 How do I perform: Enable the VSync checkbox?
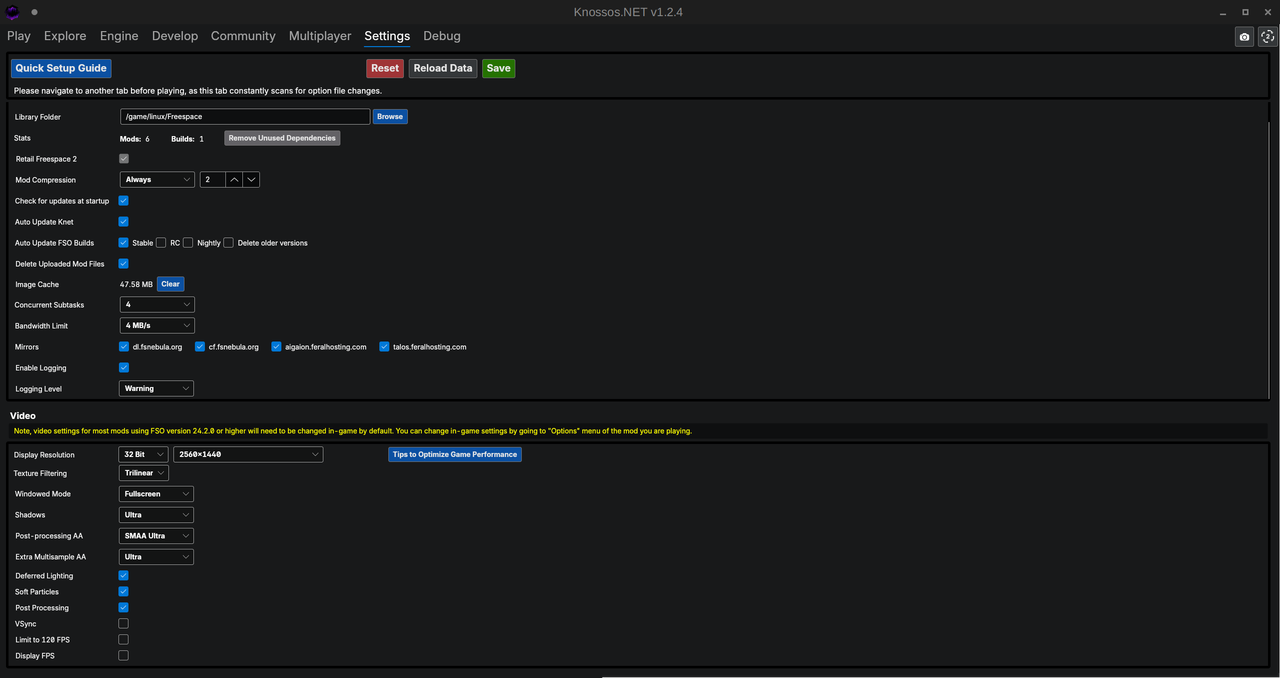pos(124,624)
